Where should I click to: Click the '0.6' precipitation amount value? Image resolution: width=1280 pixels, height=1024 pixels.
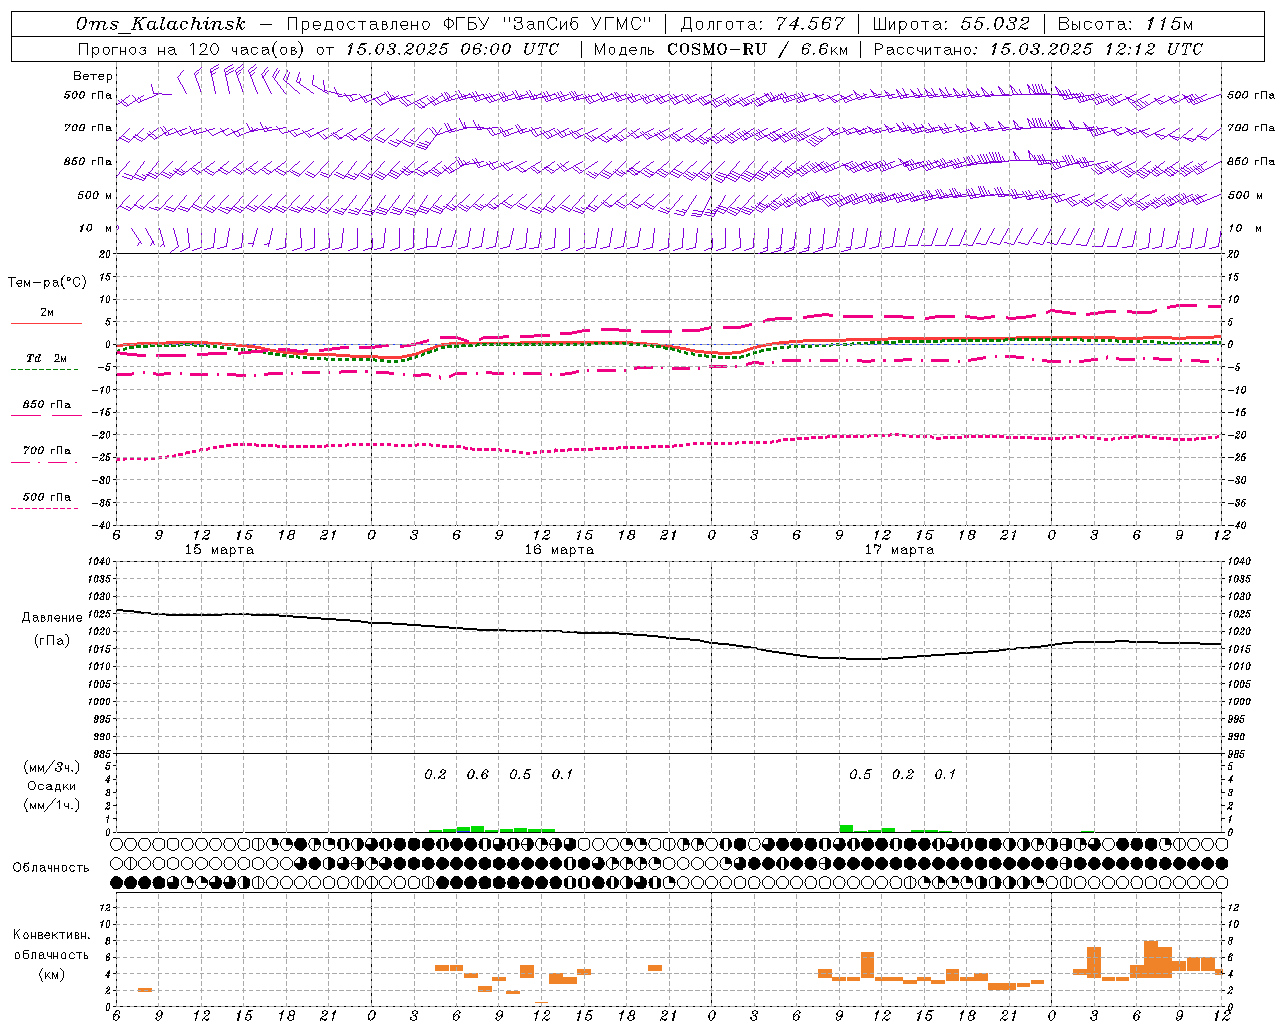pos(478,775)
